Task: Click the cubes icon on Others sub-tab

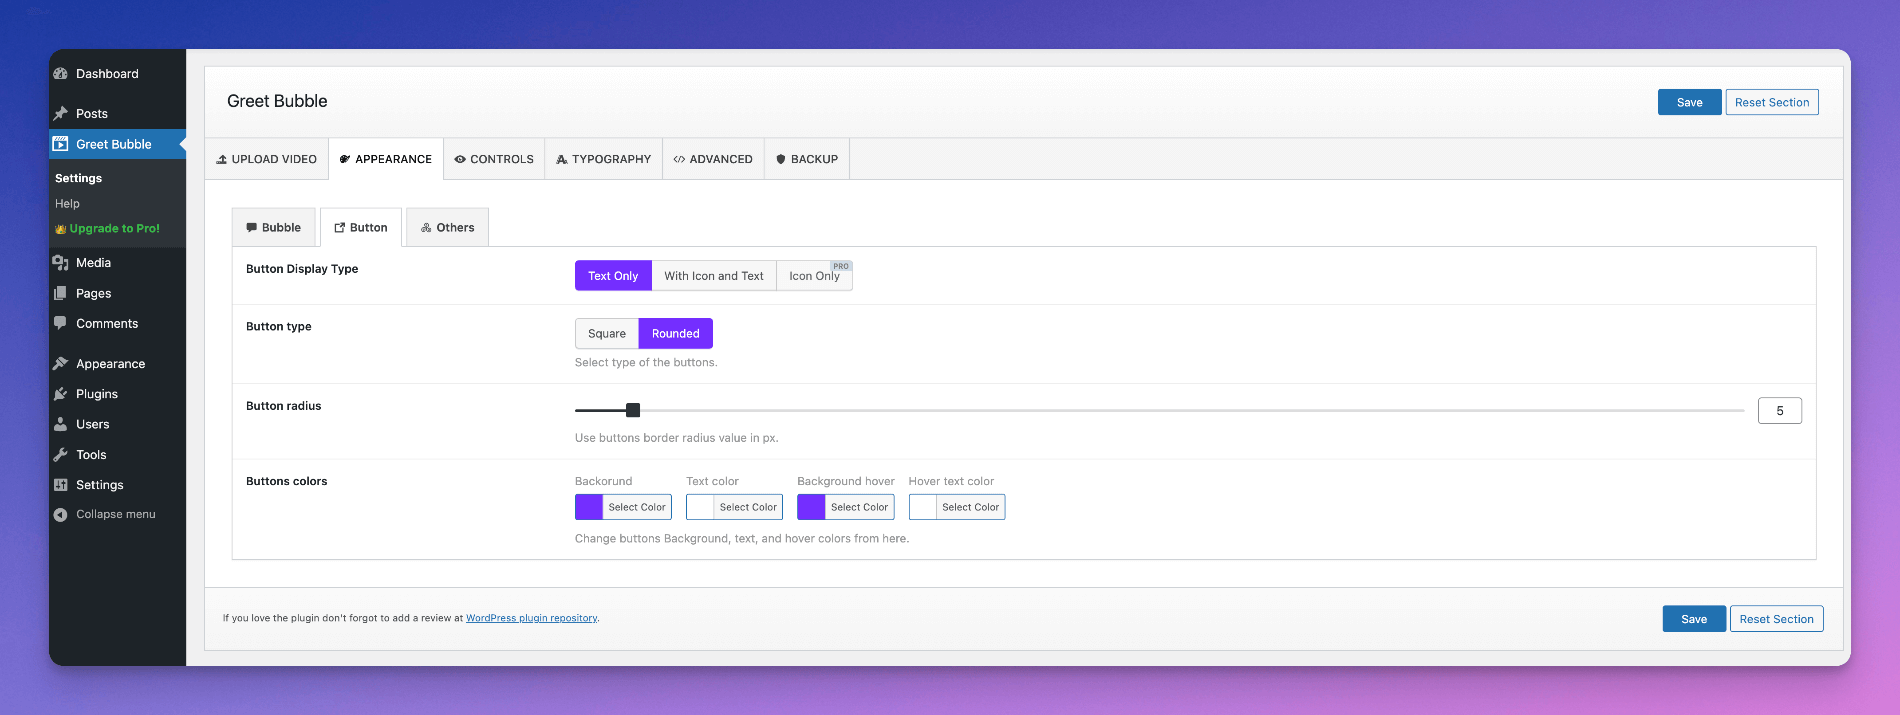Action: 426,228
